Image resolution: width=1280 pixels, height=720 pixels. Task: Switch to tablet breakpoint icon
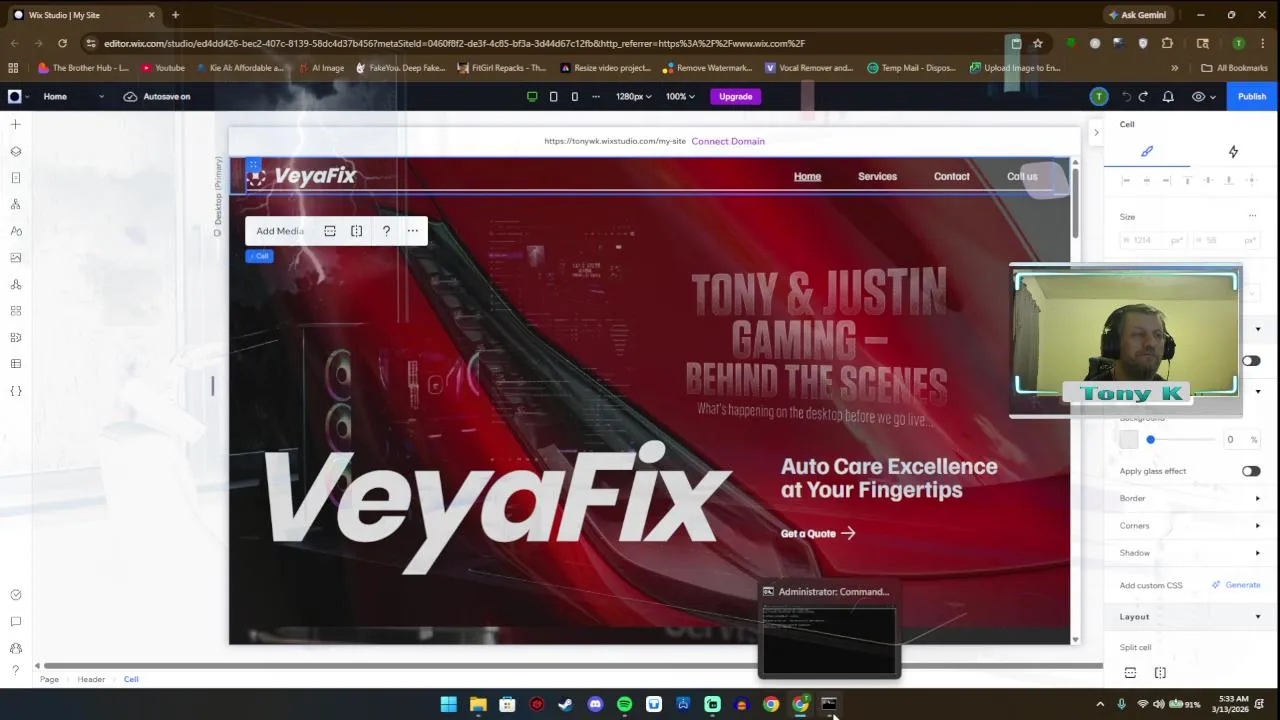point(553,96)
